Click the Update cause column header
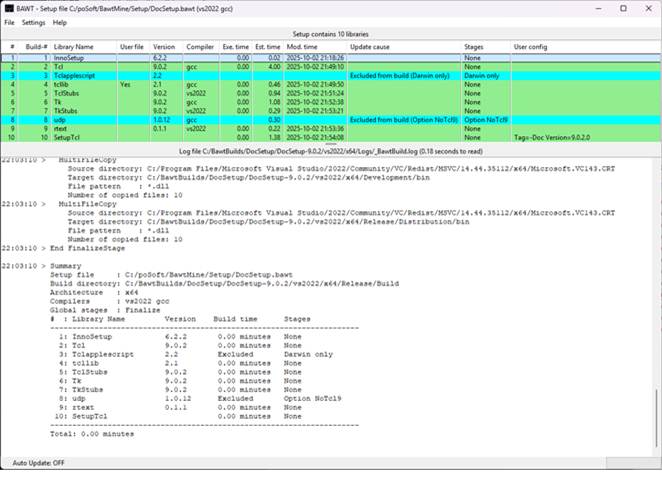The height and width of the screenshot is (480, 662). tap(370, 47)
